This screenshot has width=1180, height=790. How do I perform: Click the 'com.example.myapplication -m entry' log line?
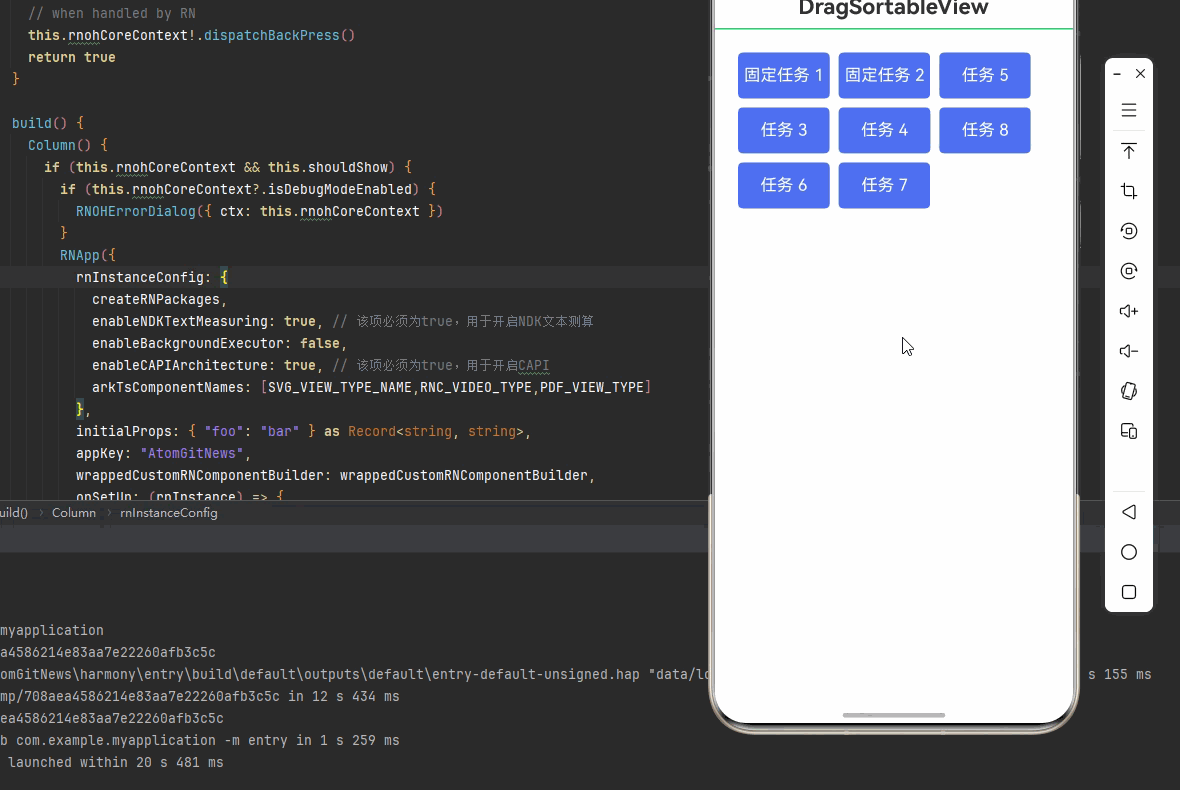(199, 741)
